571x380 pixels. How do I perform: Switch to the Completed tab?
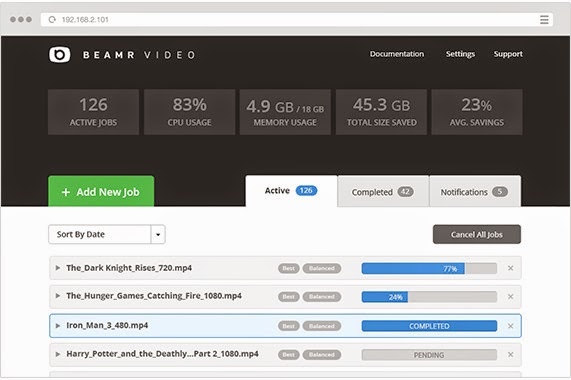[x=383, y=191]
